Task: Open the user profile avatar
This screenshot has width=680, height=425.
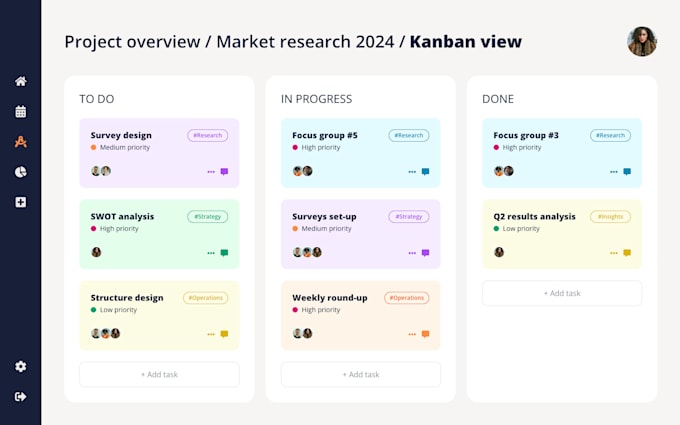Action: pos(642,42)
